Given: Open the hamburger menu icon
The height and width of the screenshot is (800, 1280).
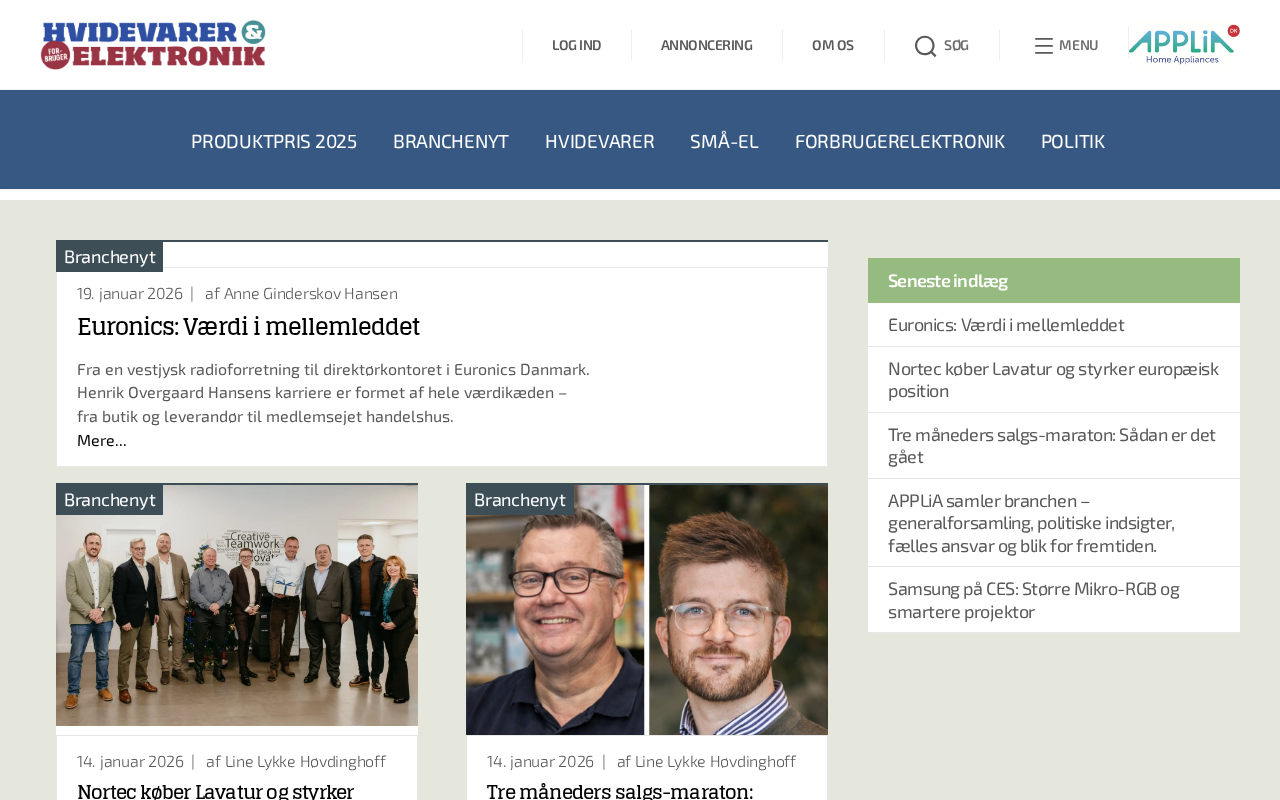Looking at the screenshot, I should (1044, 46).
